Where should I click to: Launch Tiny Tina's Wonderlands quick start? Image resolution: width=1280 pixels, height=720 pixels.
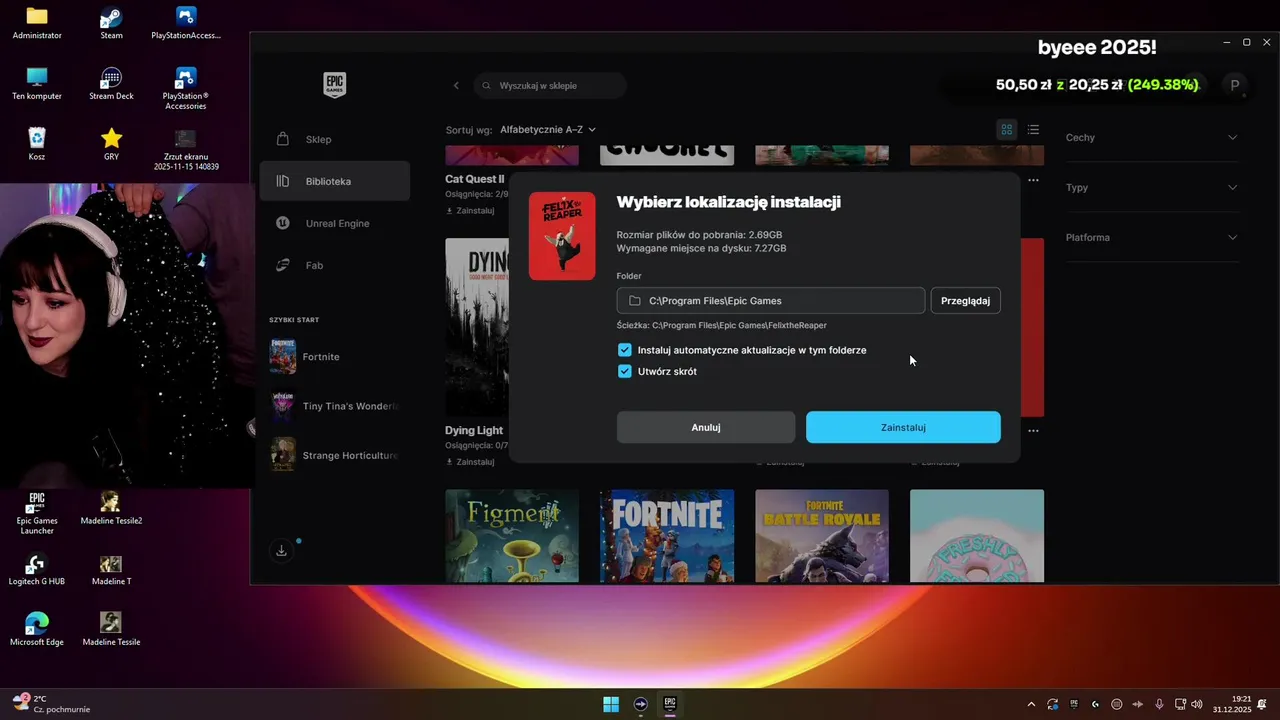(x=335, y=406)
